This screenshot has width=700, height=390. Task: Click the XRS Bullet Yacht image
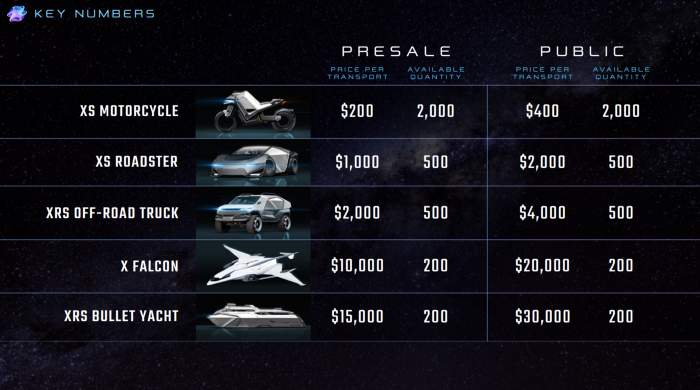(253, 317)
